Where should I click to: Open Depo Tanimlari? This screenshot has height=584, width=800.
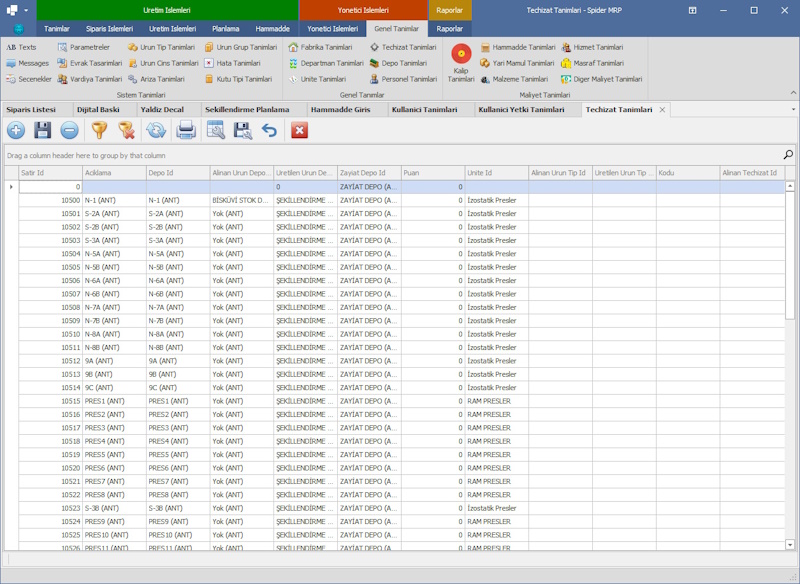398,63
